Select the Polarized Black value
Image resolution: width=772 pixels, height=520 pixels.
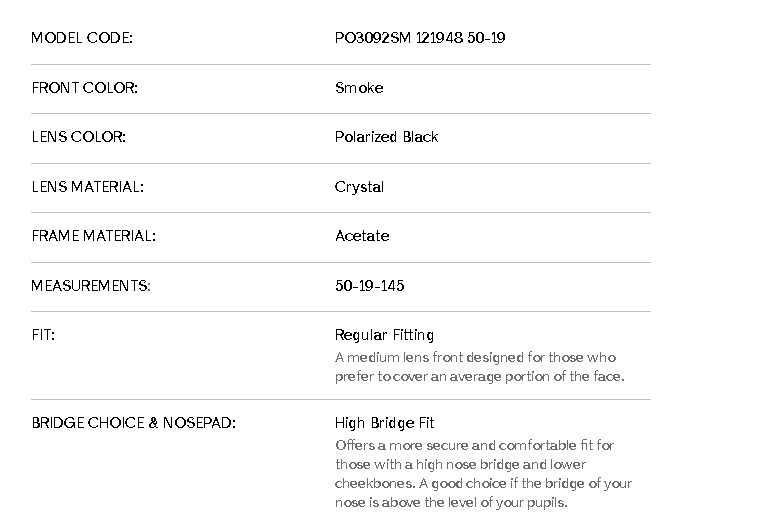tap(386, 137)
